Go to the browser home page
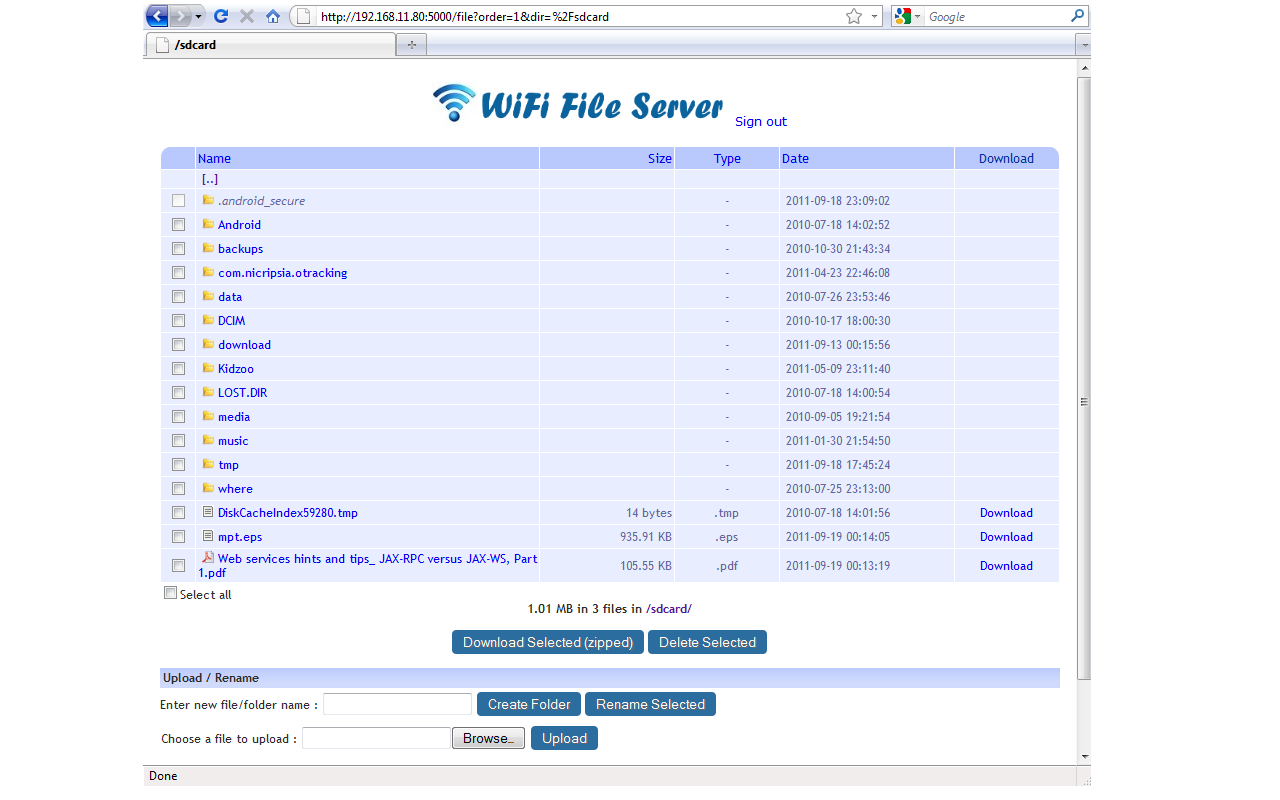The image size is (1280, 800). (x=273, y=16)
